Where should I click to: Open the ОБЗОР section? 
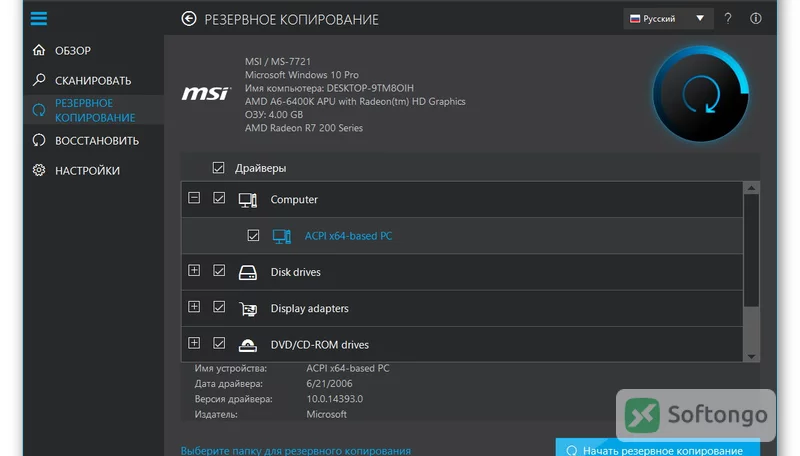click(x=73, y=50)
